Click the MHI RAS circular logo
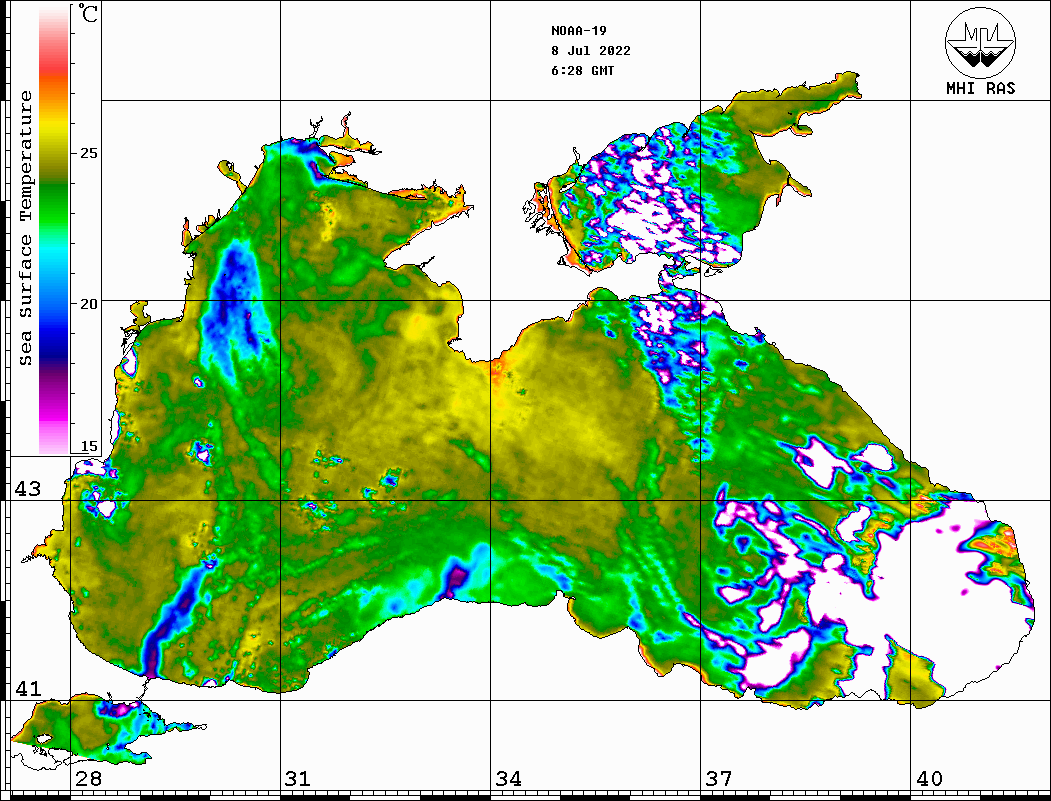This screenshot has width=1051, height=801. pos(981,42)
